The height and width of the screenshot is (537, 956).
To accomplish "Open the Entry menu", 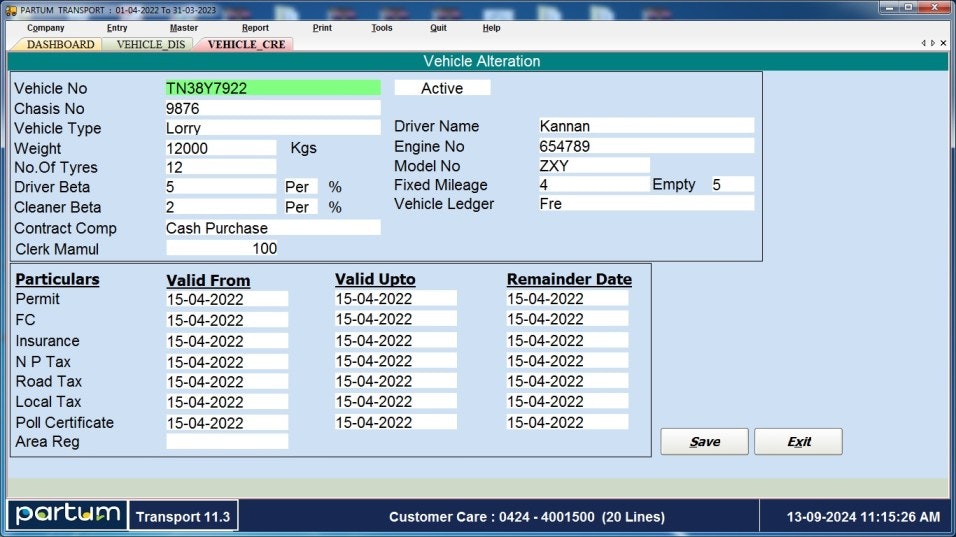I will [x=117, y=27].
